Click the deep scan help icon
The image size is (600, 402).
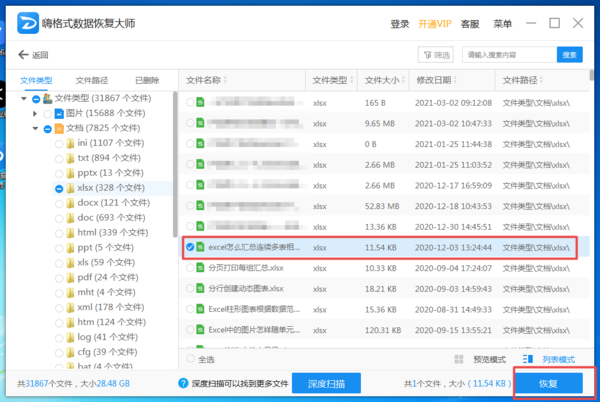pos(183,383)
